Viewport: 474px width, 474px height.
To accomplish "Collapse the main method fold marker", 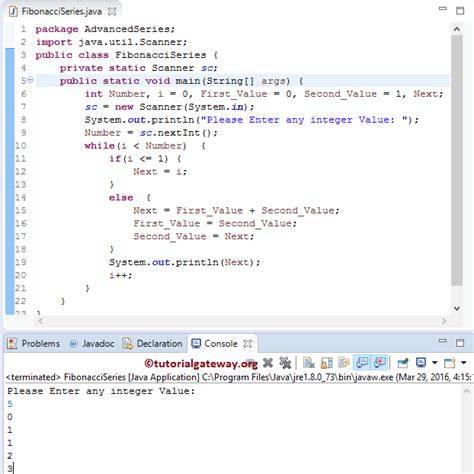I will [30, 80].
